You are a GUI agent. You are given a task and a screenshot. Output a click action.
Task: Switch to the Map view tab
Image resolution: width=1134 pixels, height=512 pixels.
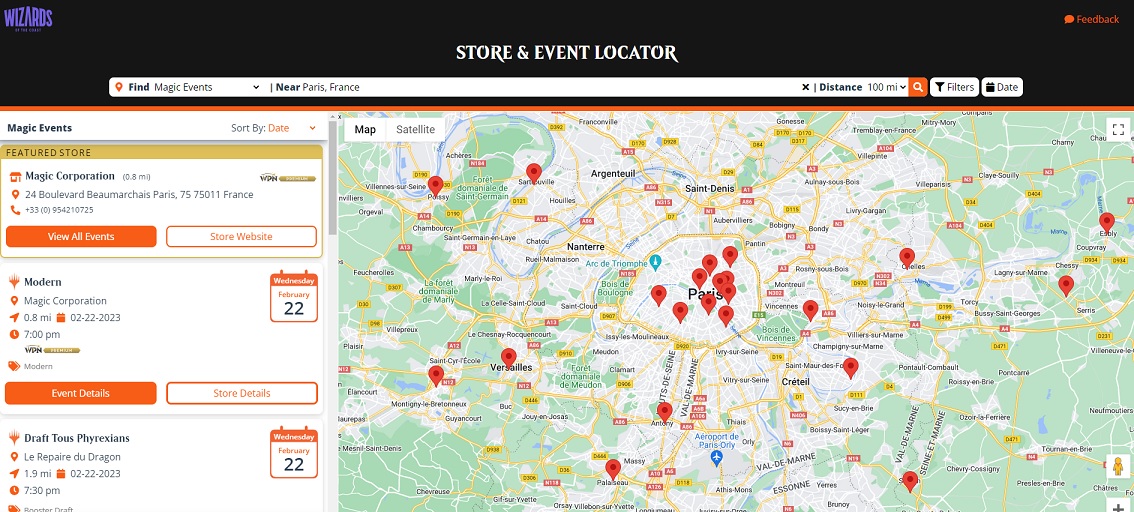(x=365, y=129)
